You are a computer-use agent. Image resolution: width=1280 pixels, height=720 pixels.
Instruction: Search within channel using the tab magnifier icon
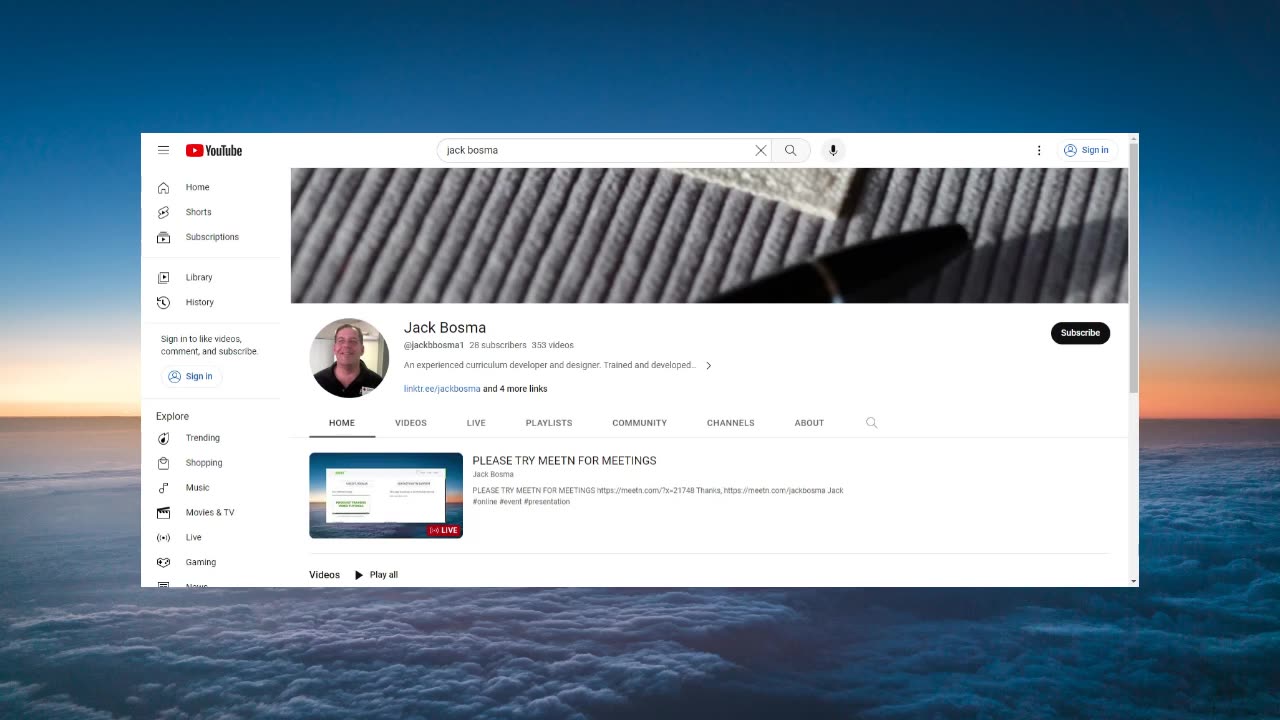pos(871,423)
